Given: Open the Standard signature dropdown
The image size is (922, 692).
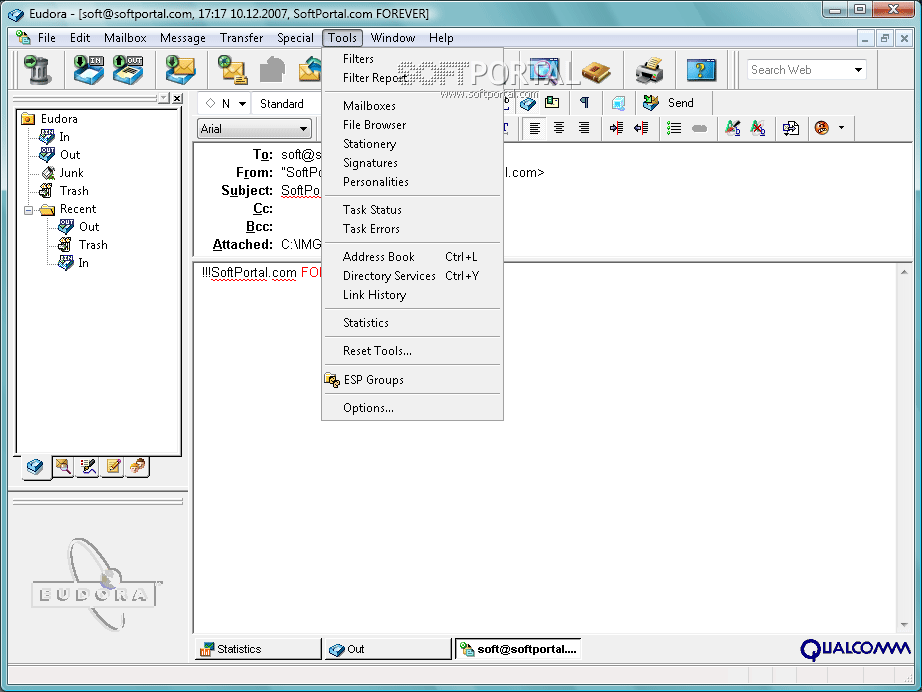Looking at the screenshot, I should click(x=287, y=103).
